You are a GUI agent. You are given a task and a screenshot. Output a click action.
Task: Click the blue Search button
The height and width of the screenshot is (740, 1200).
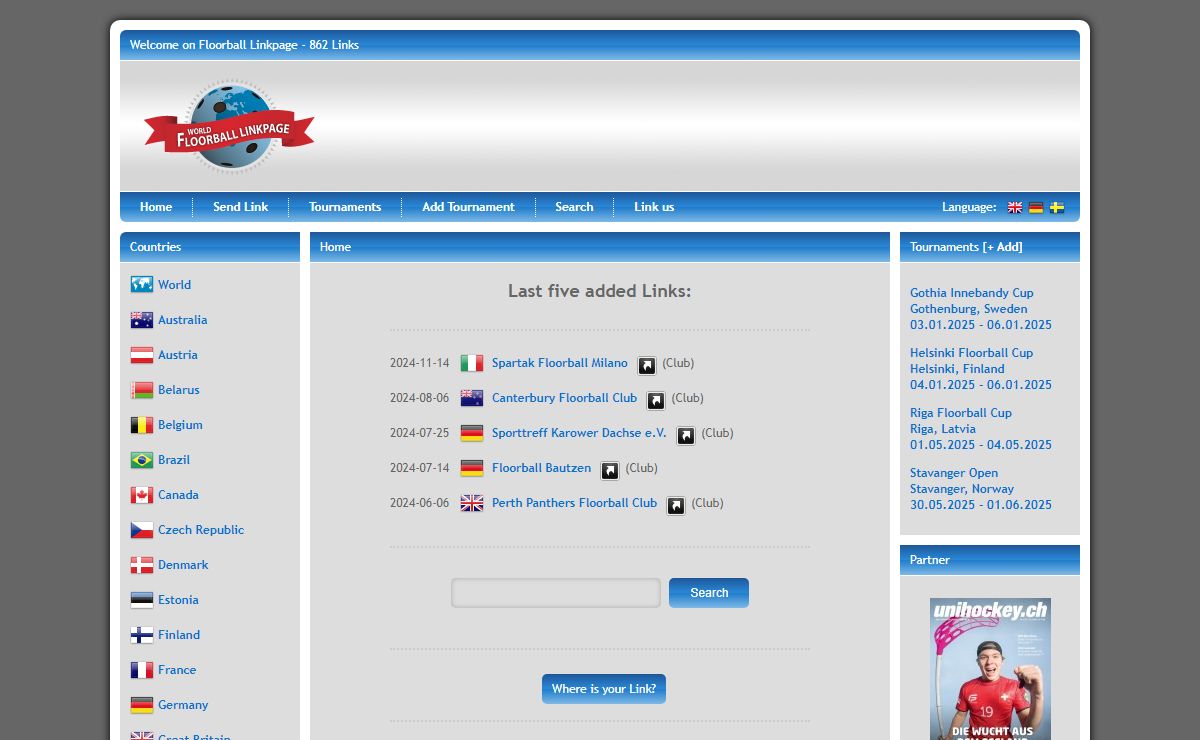pyautogui.click(x=709, y=593)
